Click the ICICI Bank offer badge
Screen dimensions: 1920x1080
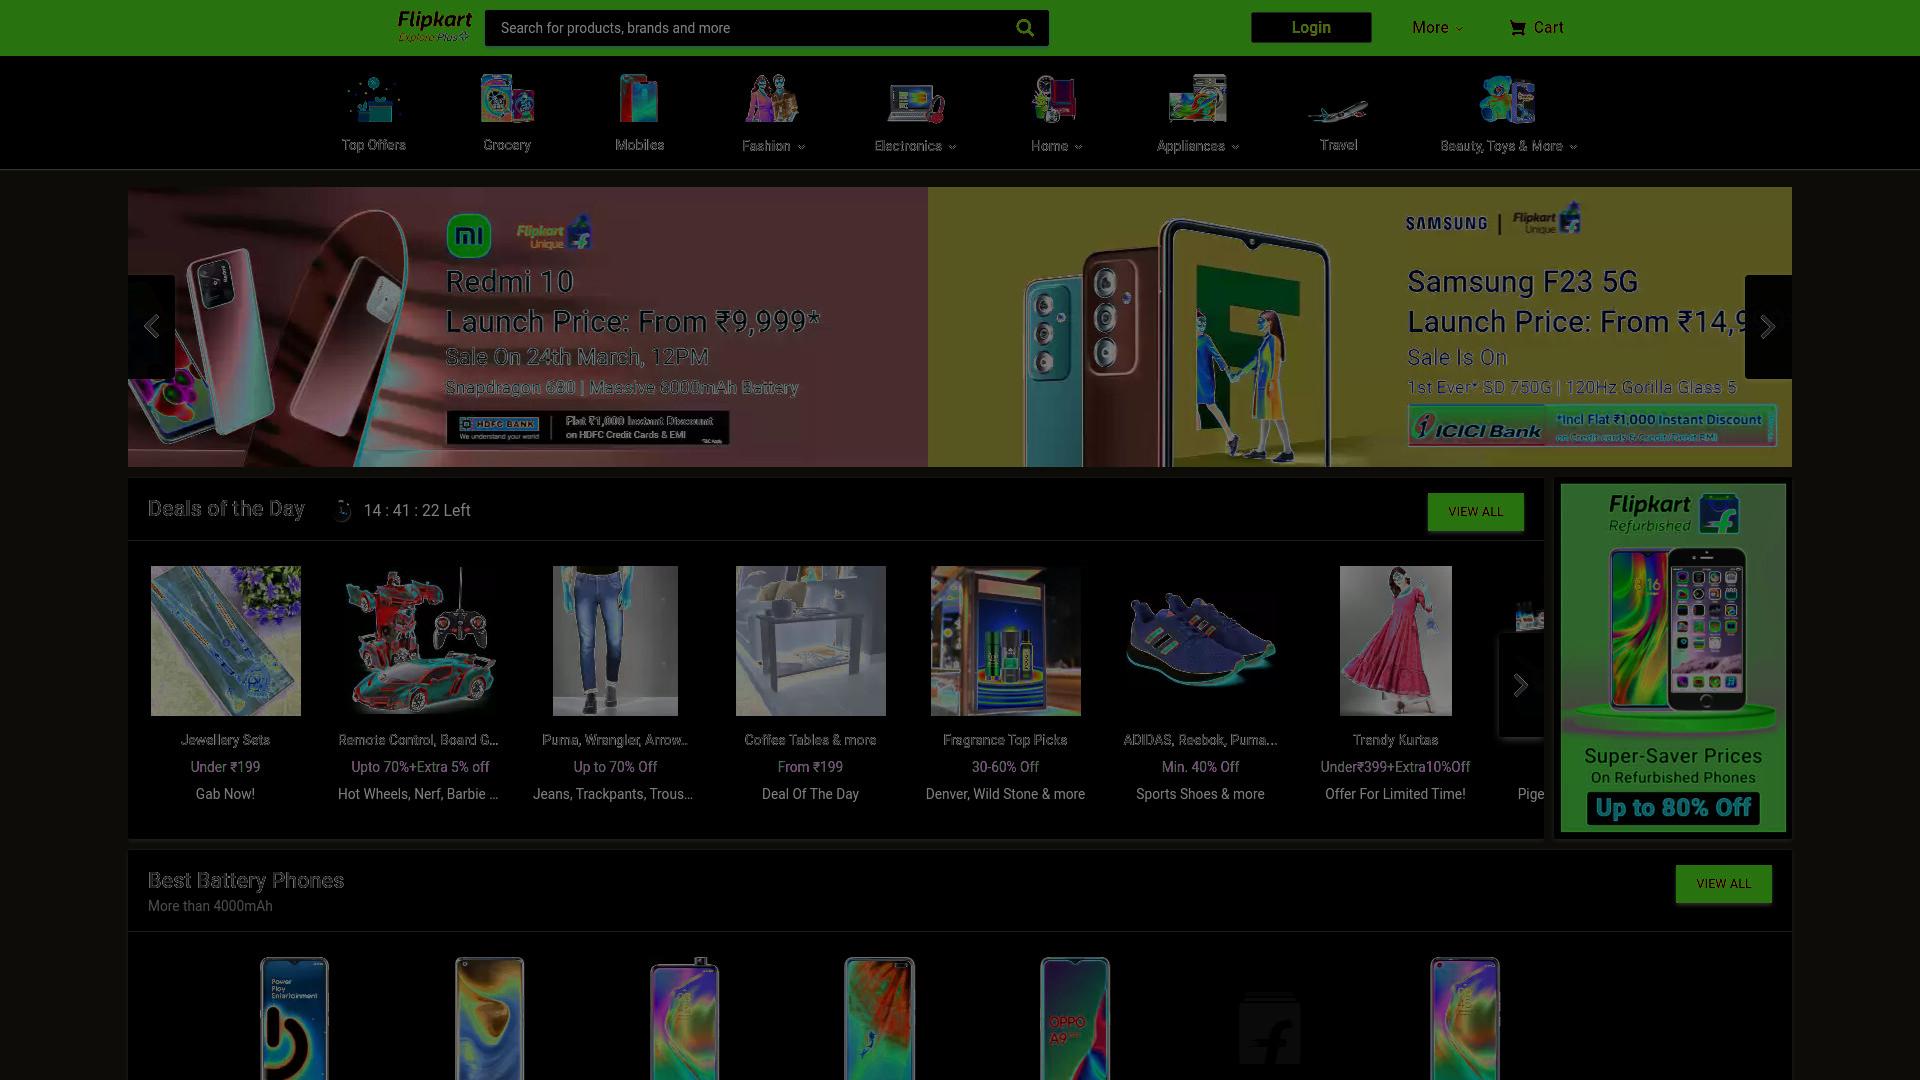1592,426
